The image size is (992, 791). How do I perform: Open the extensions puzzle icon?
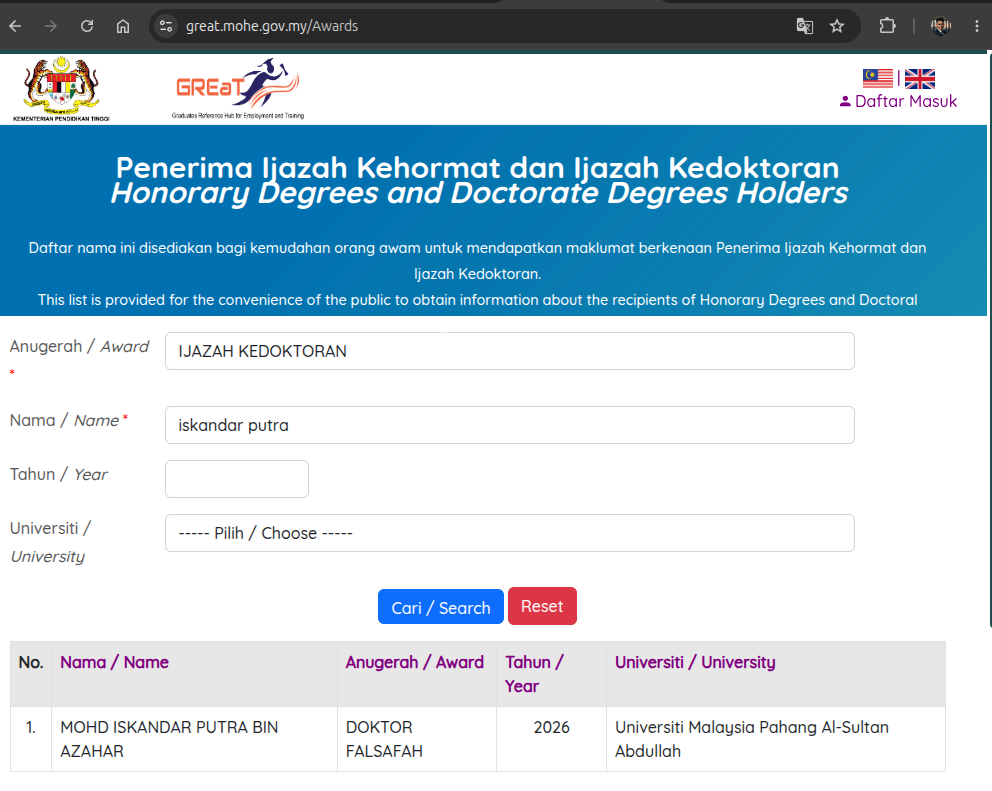pyautogui.click(x=887, y=26)
